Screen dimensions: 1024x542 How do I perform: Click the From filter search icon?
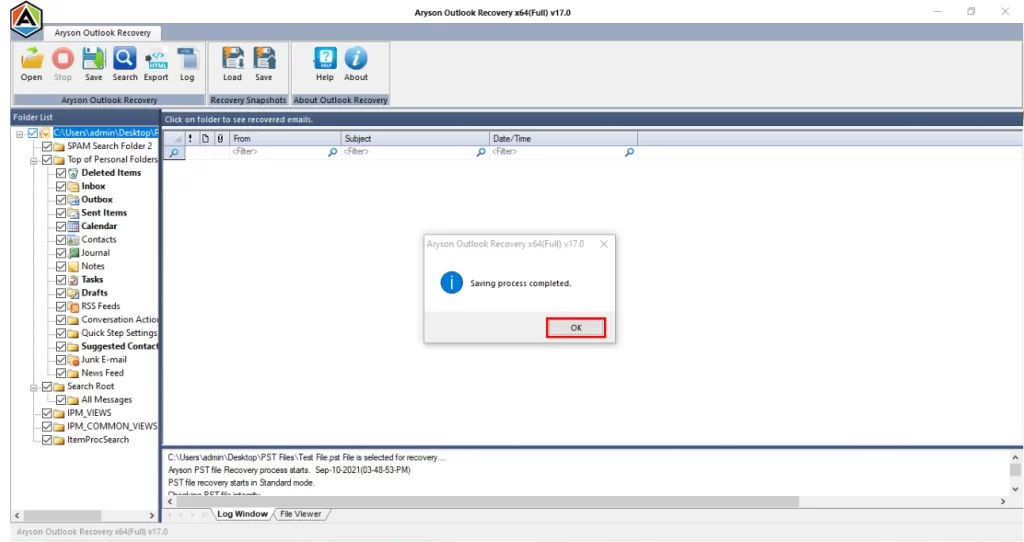332,152
